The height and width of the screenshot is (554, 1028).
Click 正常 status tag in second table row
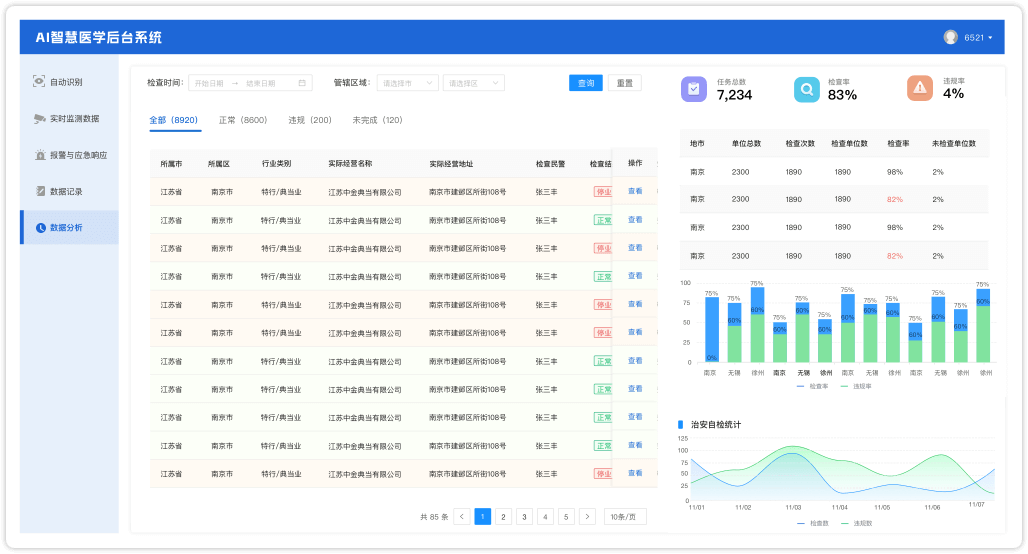pos(603,220)
